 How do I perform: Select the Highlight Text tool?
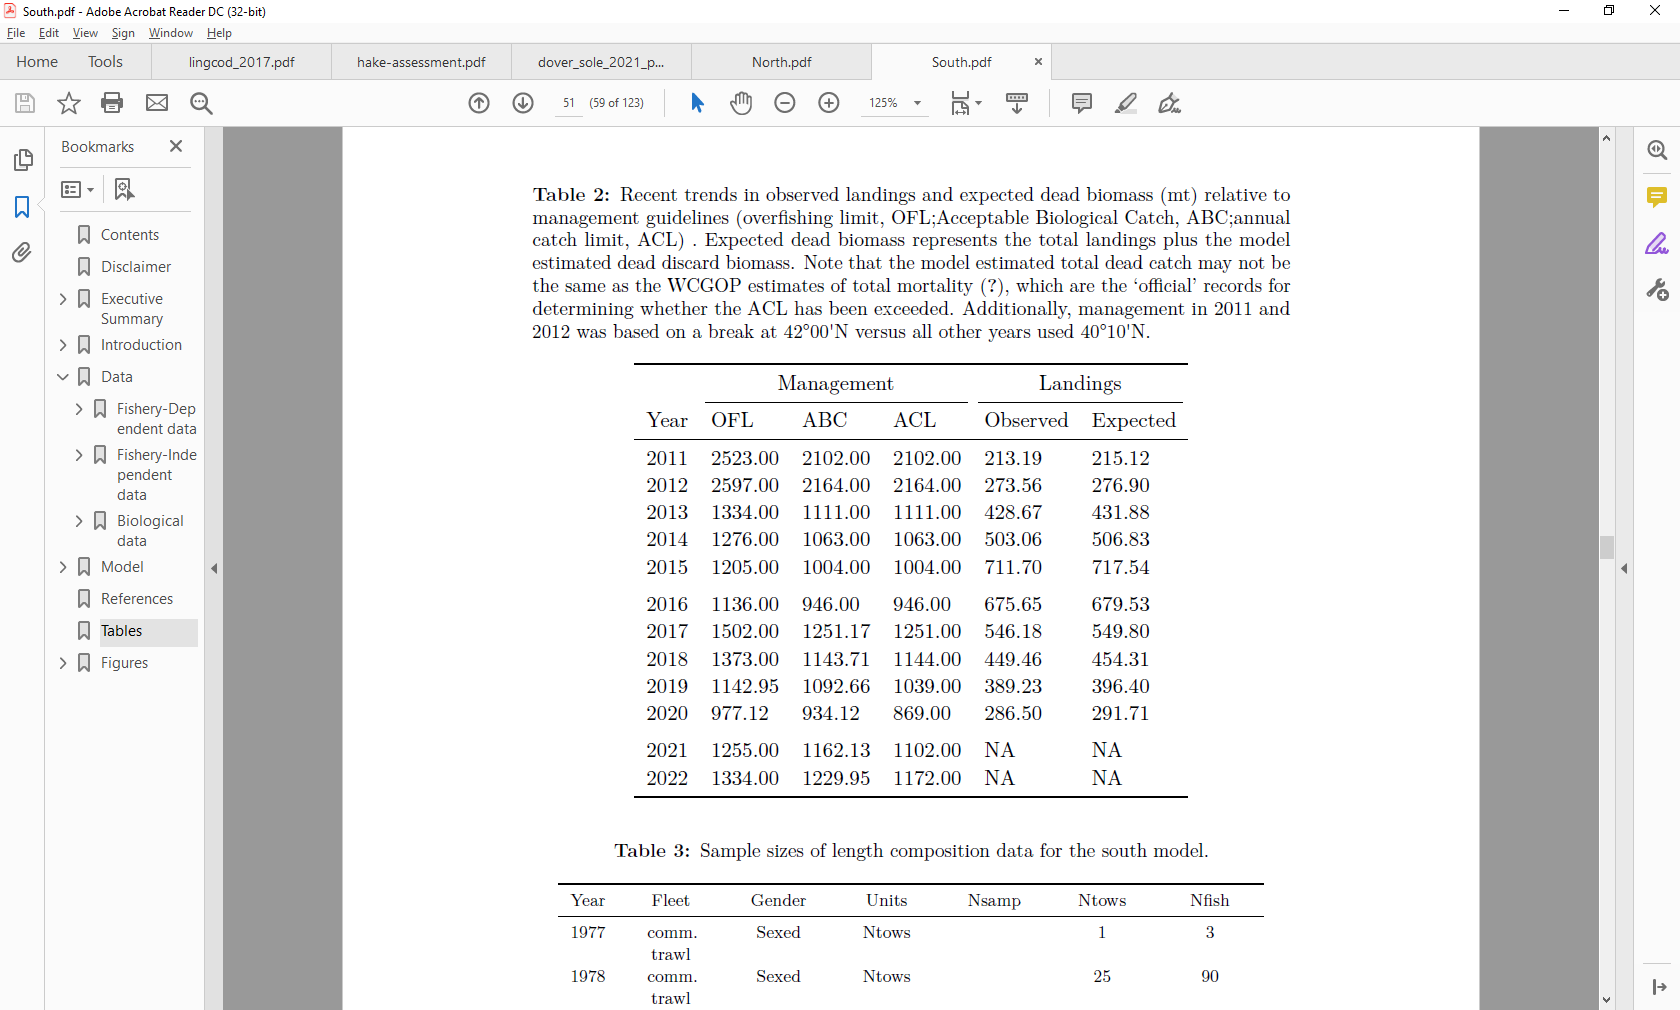tap(1125, 103)
